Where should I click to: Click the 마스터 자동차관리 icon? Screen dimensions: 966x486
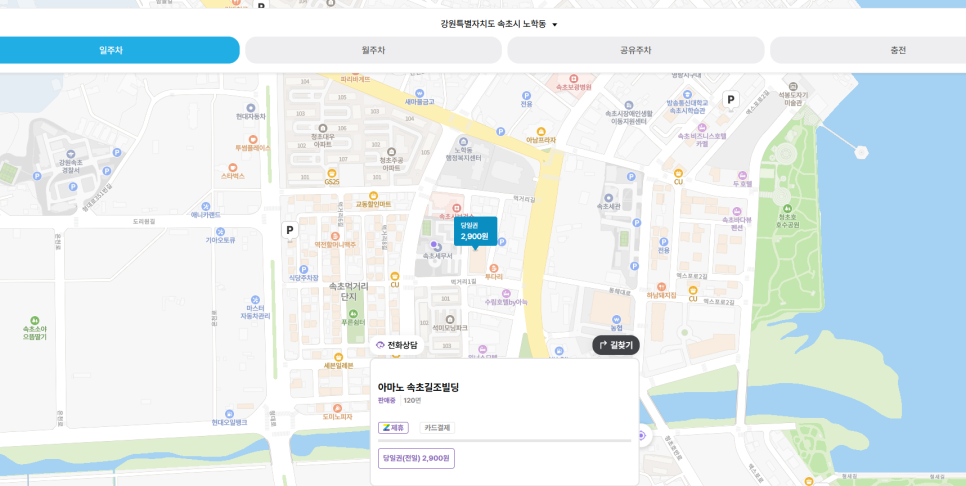[x=255, y=299]
